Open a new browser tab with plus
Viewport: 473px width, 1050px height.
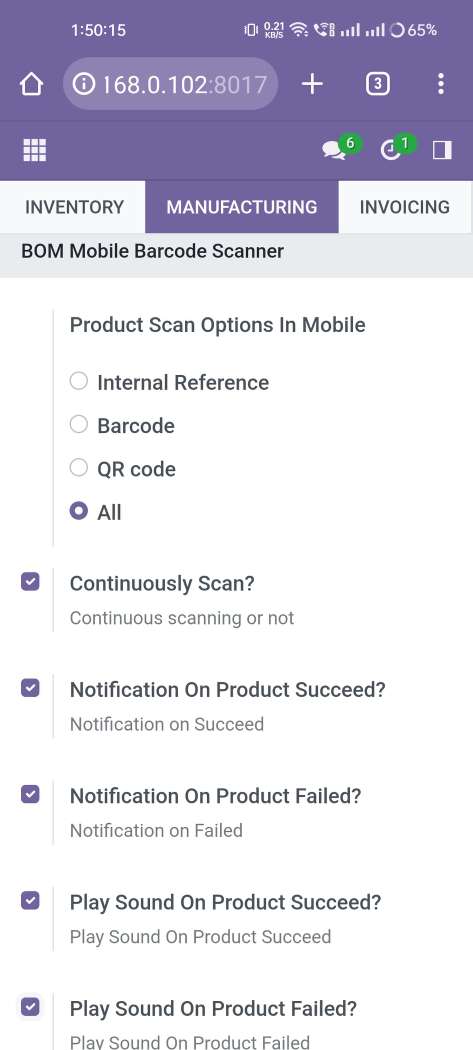312,84
